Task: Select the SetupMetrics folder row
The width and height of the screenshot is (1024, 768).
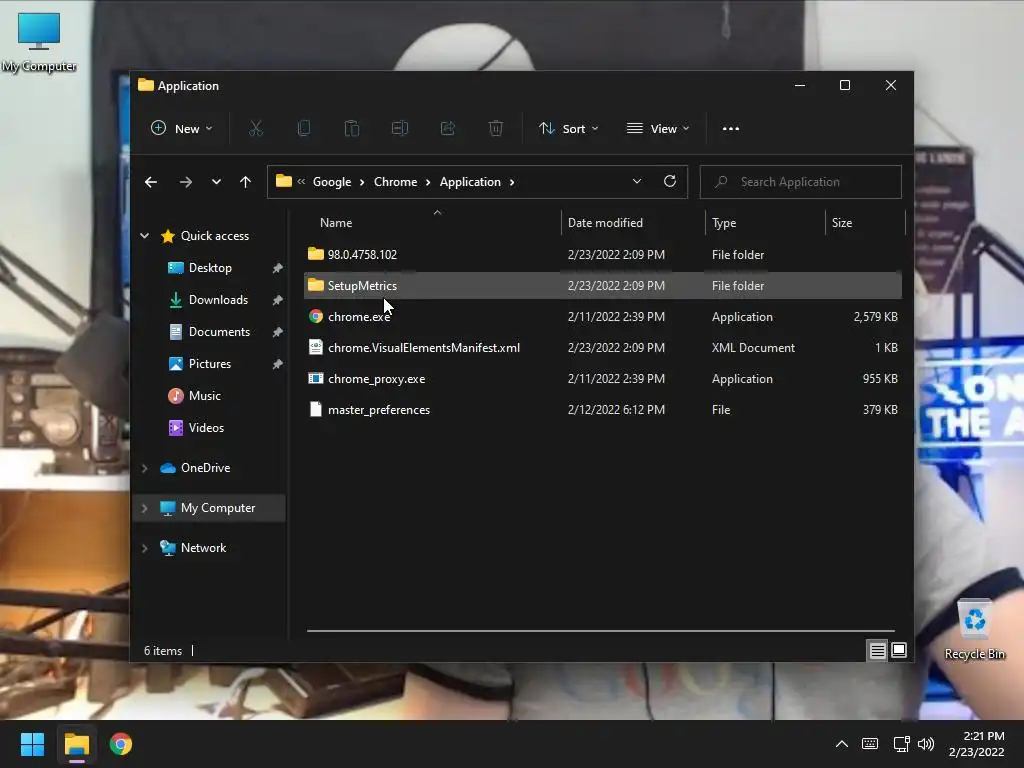Action: coord(603,285)
